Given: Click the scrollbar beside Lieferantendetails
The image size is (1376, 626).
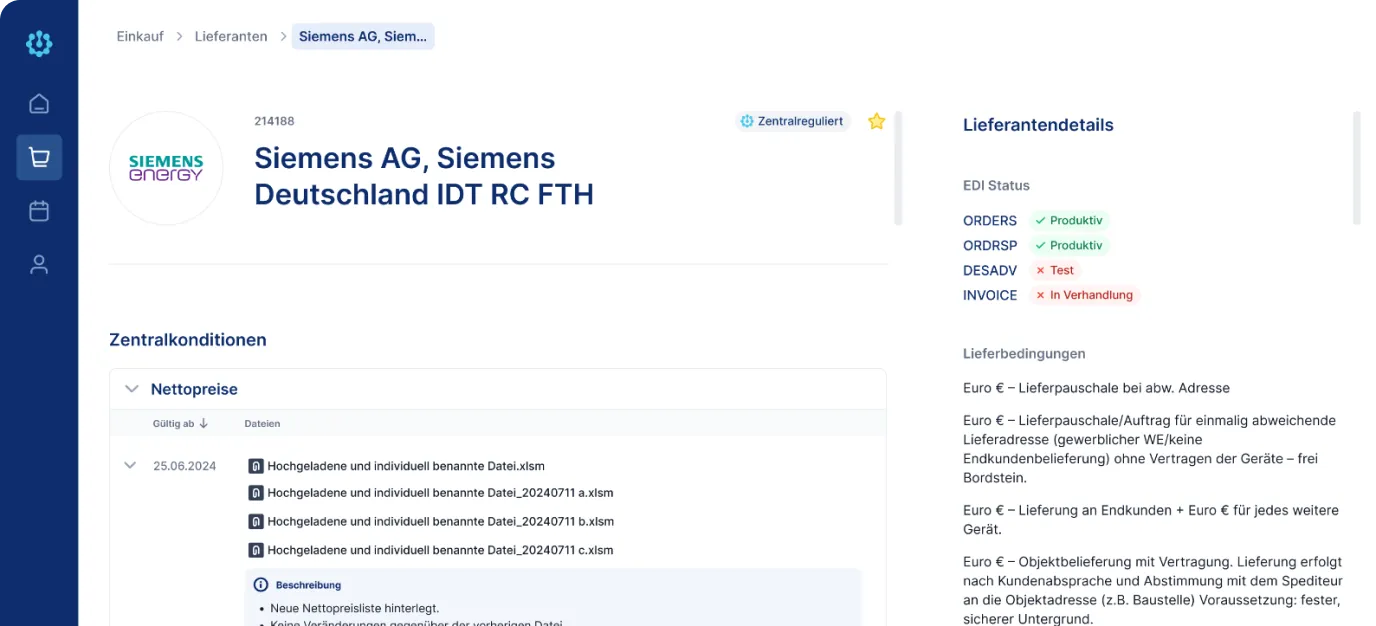Looking at the screenshot, I should [1357, 168].
